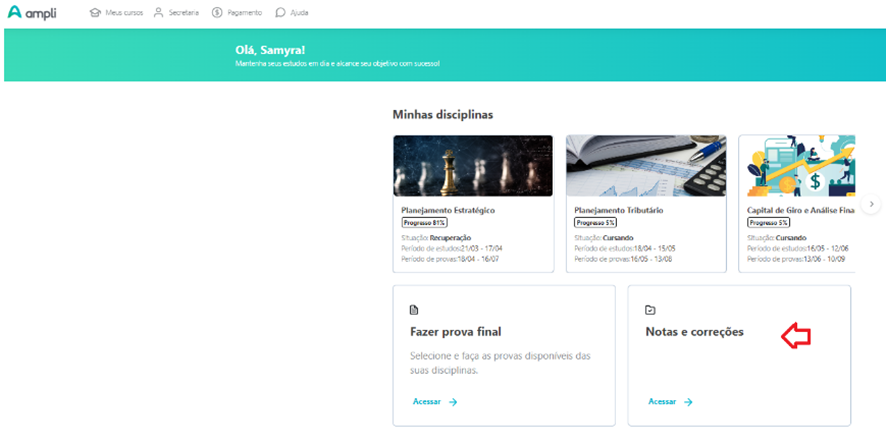Click the speech bubble icon beside Ajuda
The height and width of the screenshot is (446, 886).
280,12
